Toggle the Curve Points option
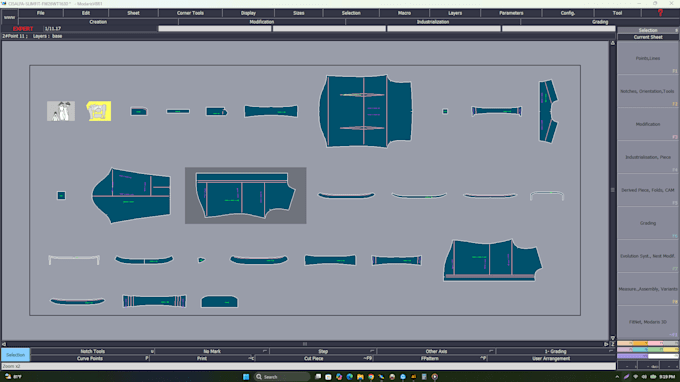This screenshot has width=680, height=382. coord(90,359)
